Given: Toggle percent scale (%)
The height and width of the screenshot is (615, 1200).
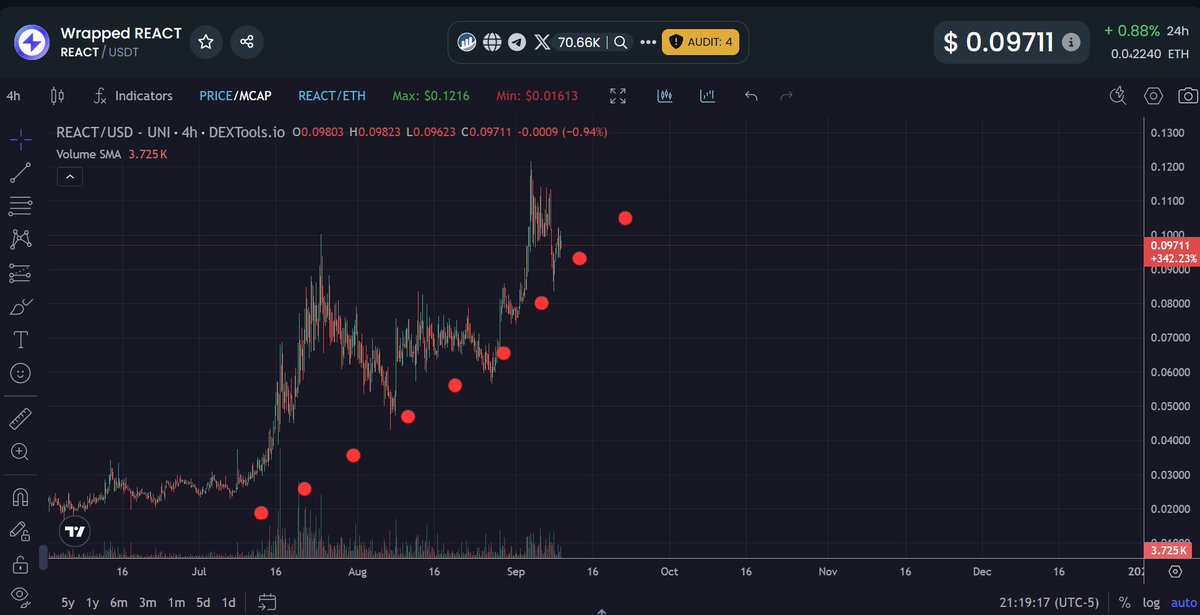Looking at the screenshot, I should coord(1124,603).
